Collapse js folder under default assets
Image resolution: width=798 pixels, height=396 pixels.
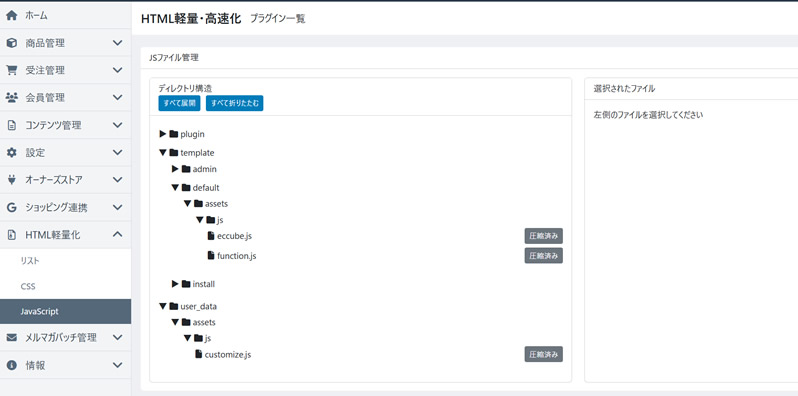coord(200,220)
